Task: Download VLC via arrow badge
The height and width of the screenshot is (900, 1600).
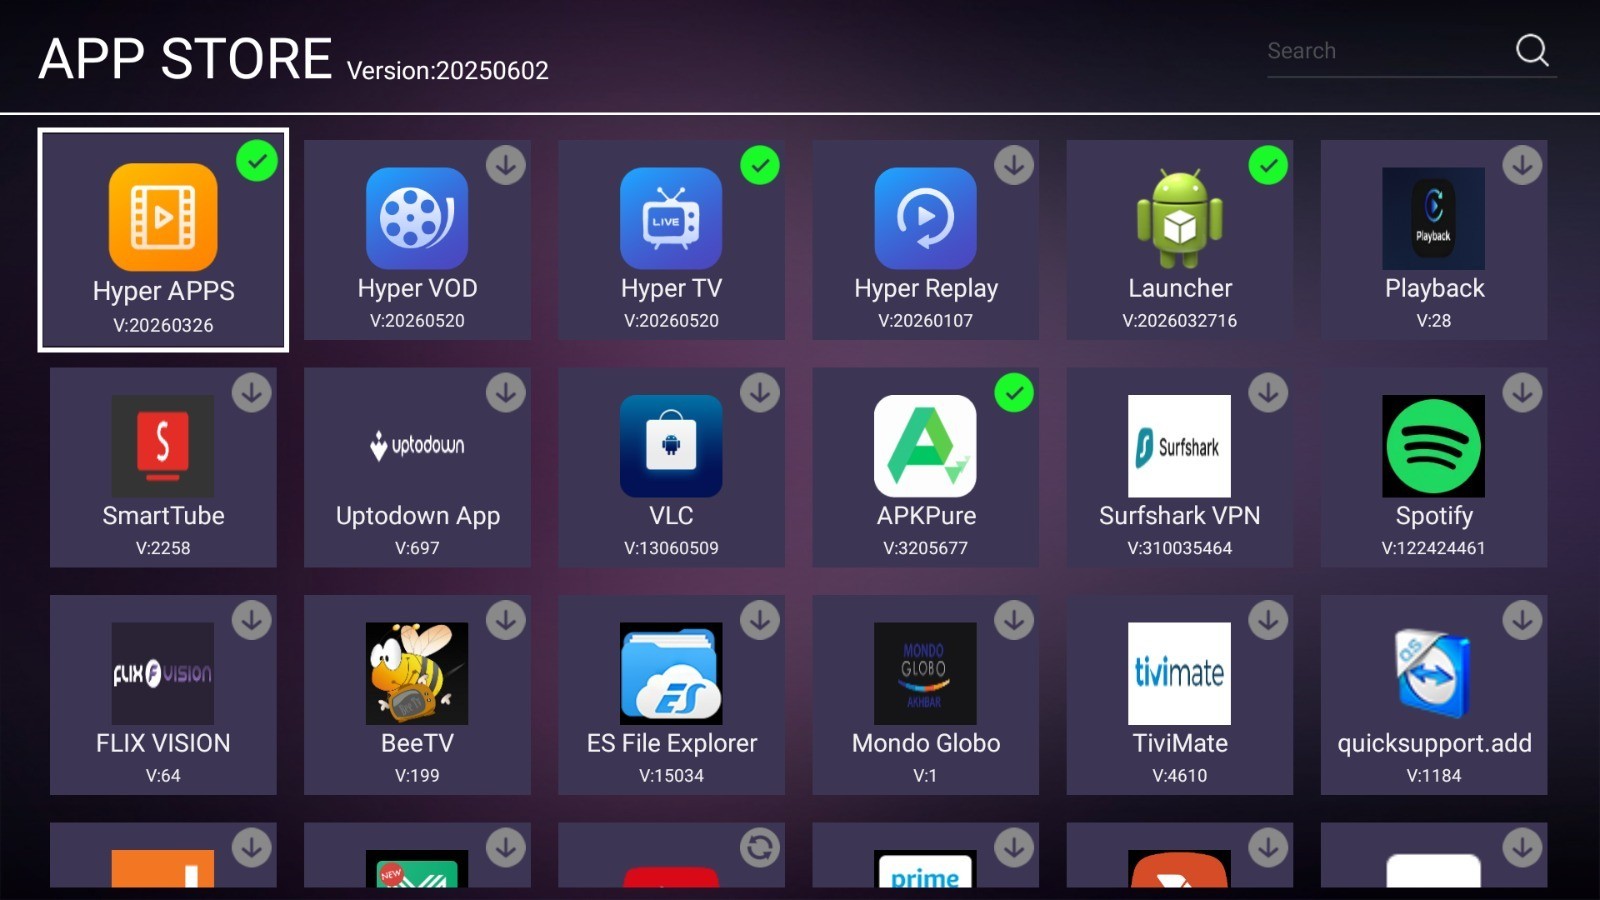Action: pyautogui.click(x=760, y=393)
